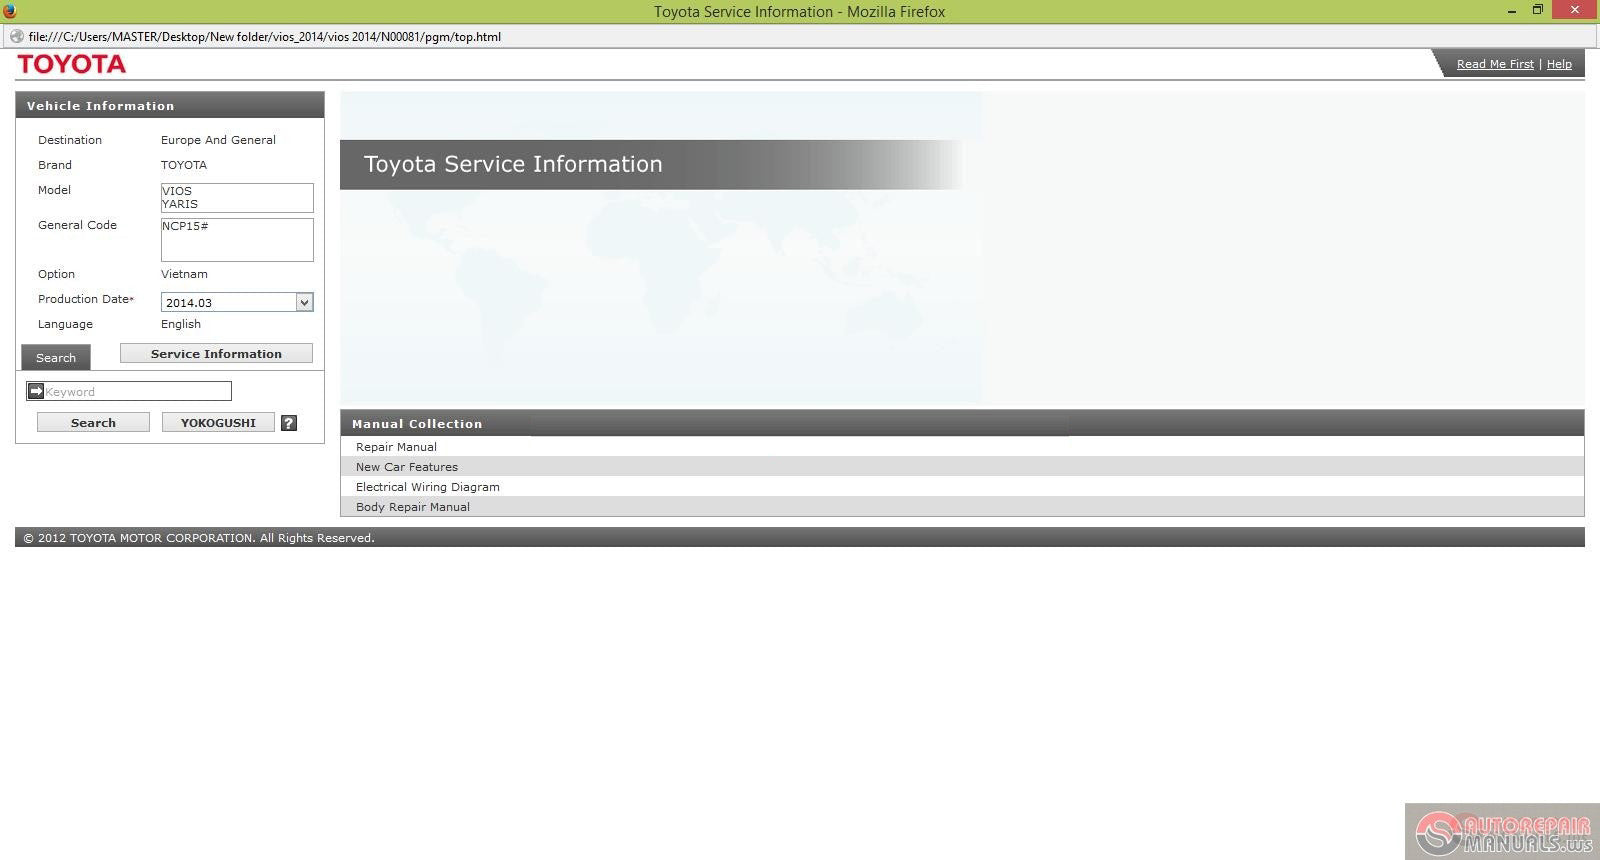This screenshot has width=1600, height=860.
Task: Switch to the Search tab
Action: click(x=56, y=358)
